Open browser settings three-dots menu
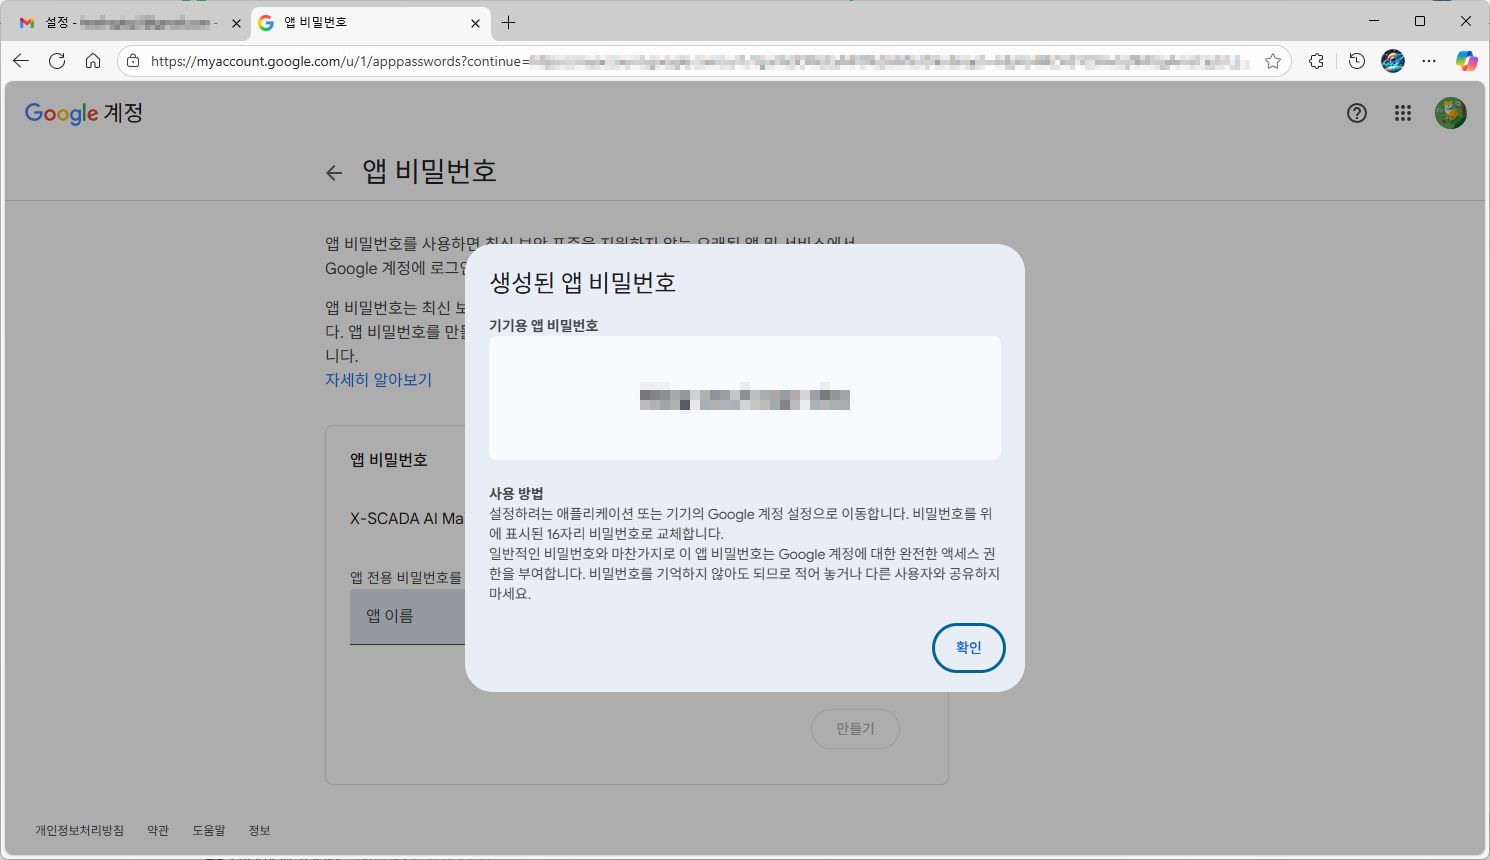1490x860 pixels. [x=1429, y=61]
